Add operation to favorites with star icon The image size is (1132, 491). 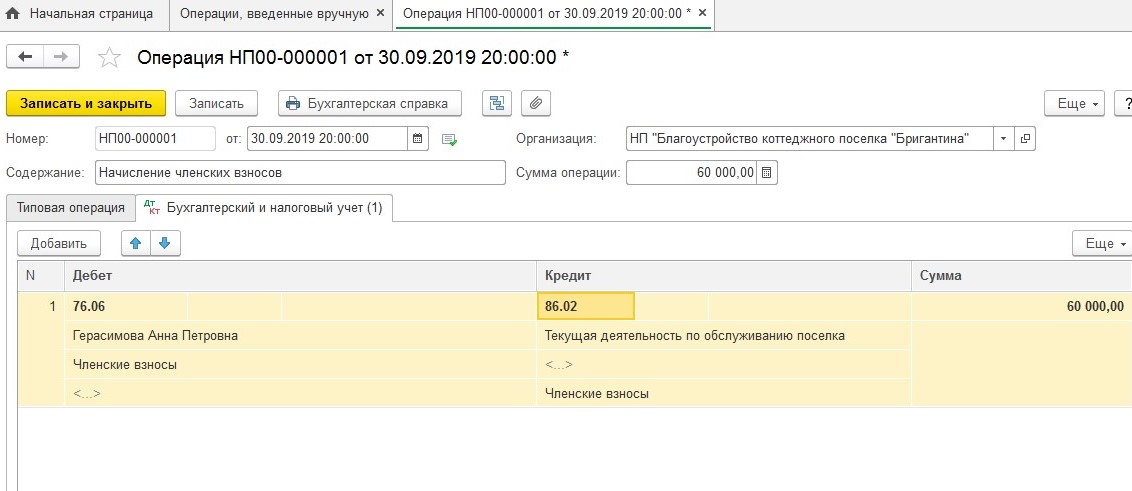point(109,58)
